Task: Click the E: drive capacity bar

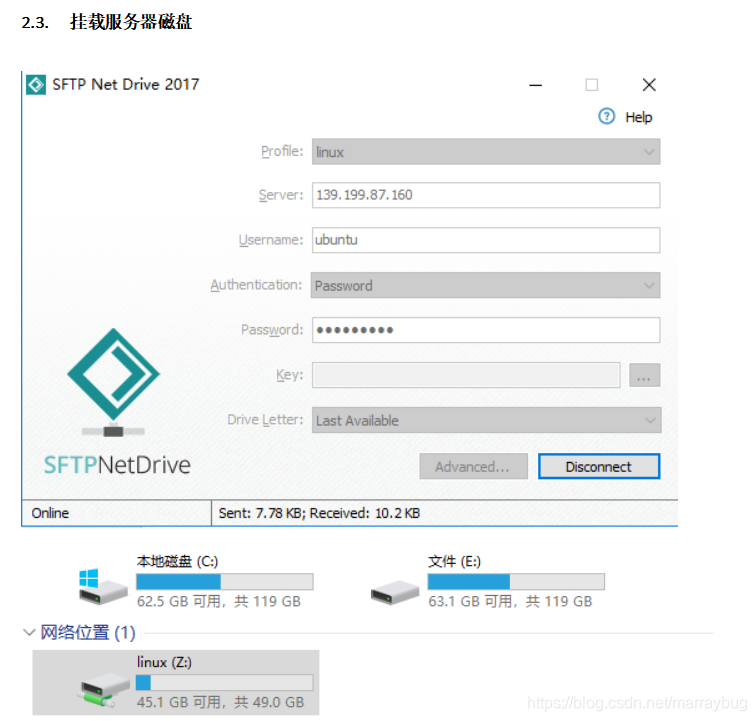Action: point(516,582)
